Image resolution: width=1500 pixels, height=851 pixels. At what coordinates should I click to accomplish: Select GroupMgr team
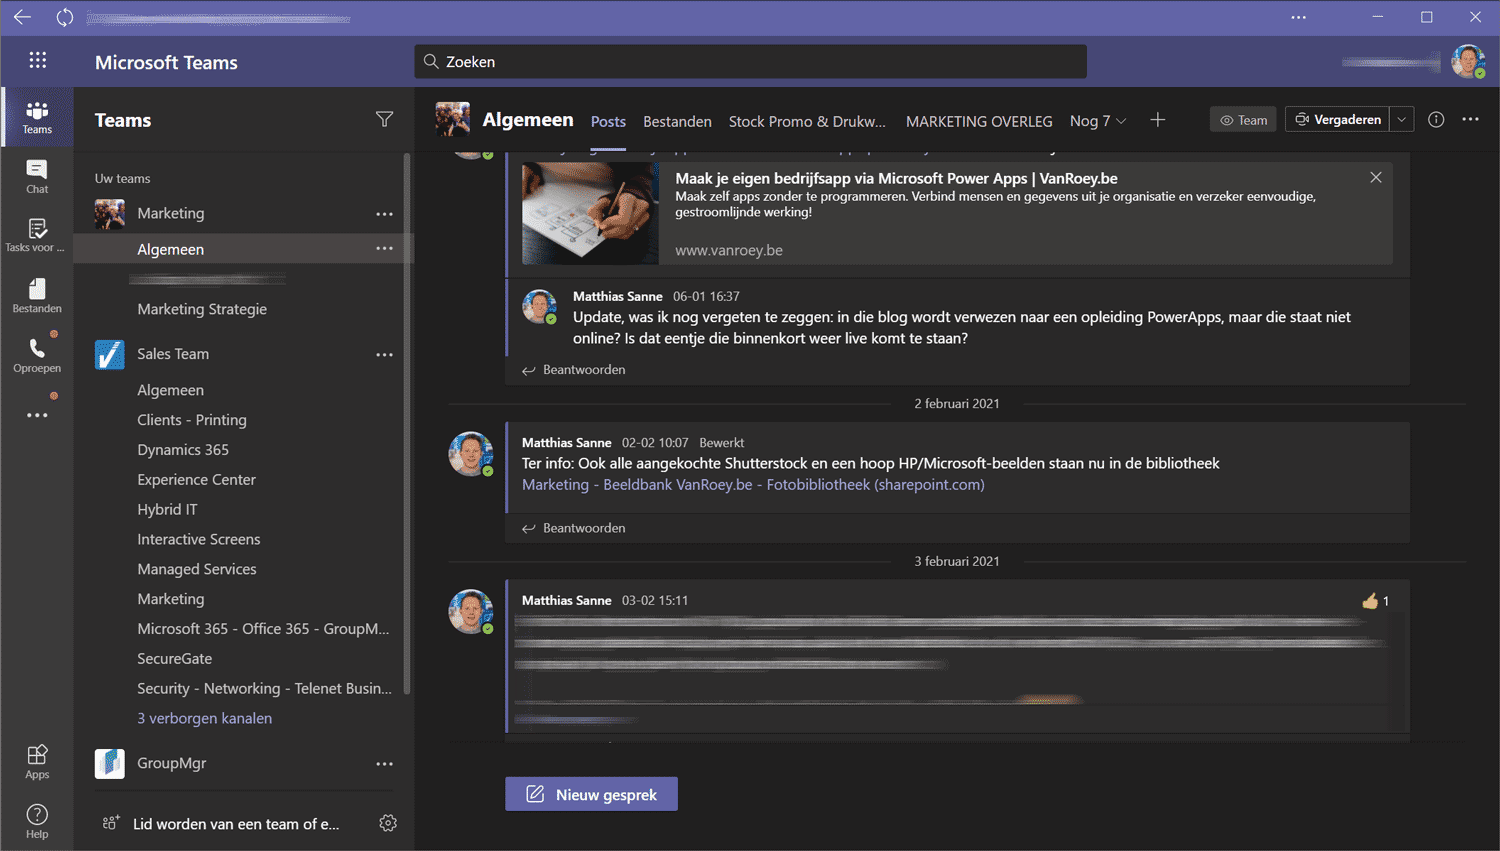[x=171, y=763]
